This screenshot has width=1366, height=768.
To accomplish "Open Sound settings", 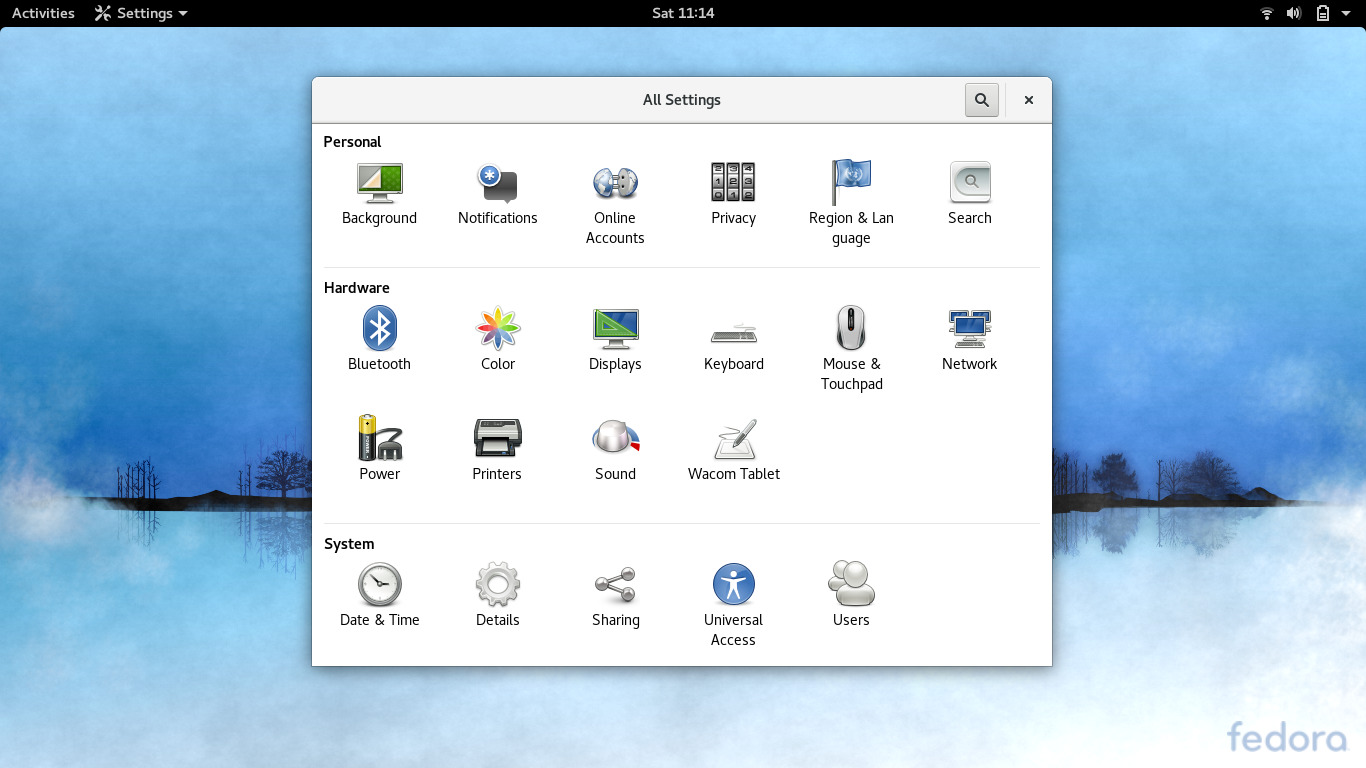I will 615,449.
